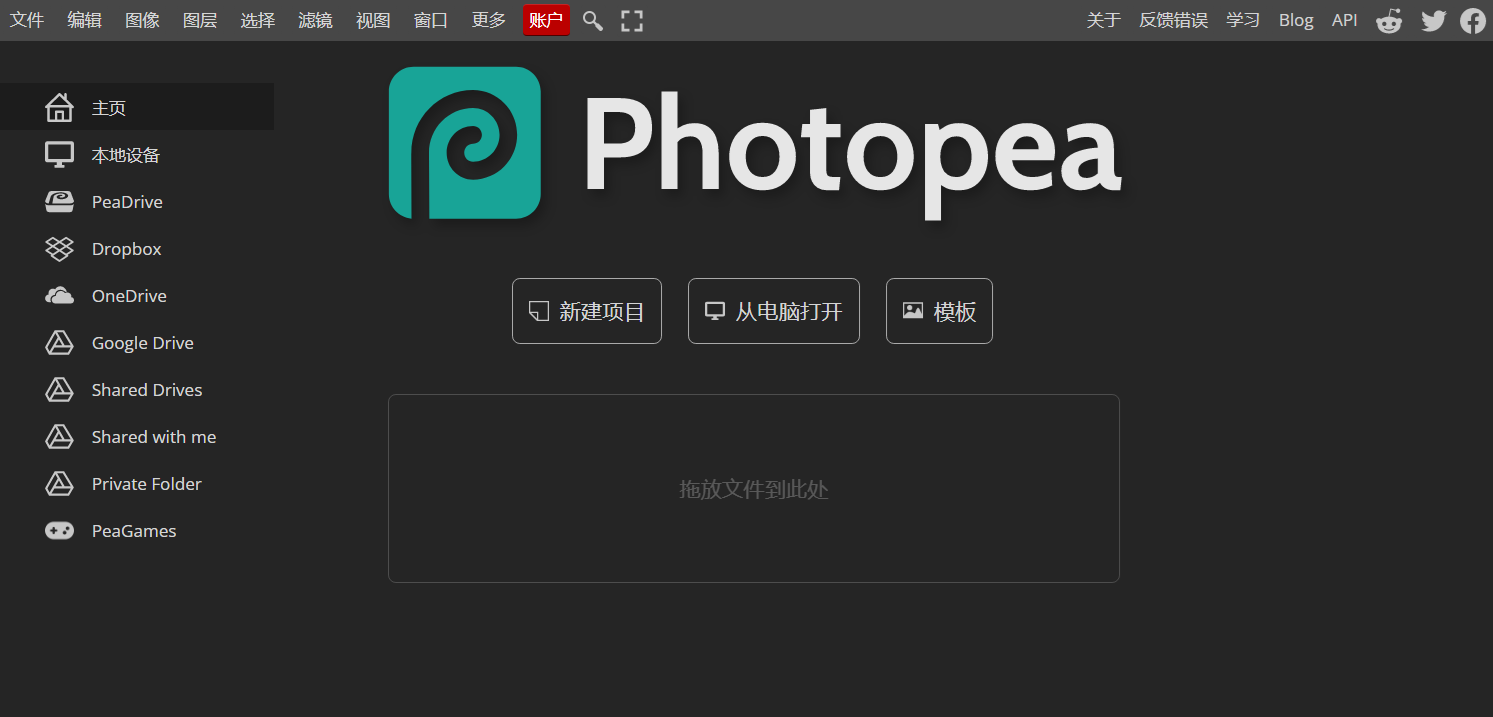This screenshot has height=717, width=1493.
Task: Open the 图像 menu
Action: (x=143, y=20)
